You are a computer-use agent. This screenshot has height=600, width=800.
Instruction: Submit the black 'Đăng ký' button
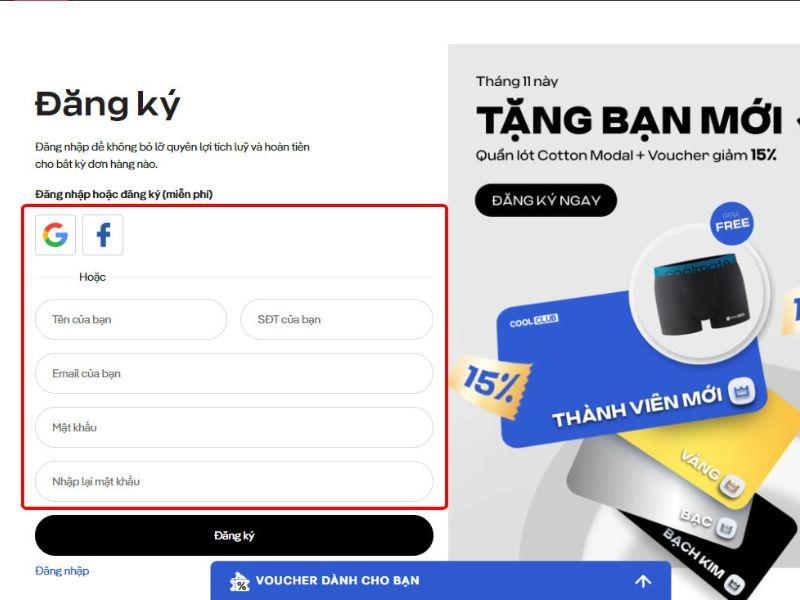234,536
